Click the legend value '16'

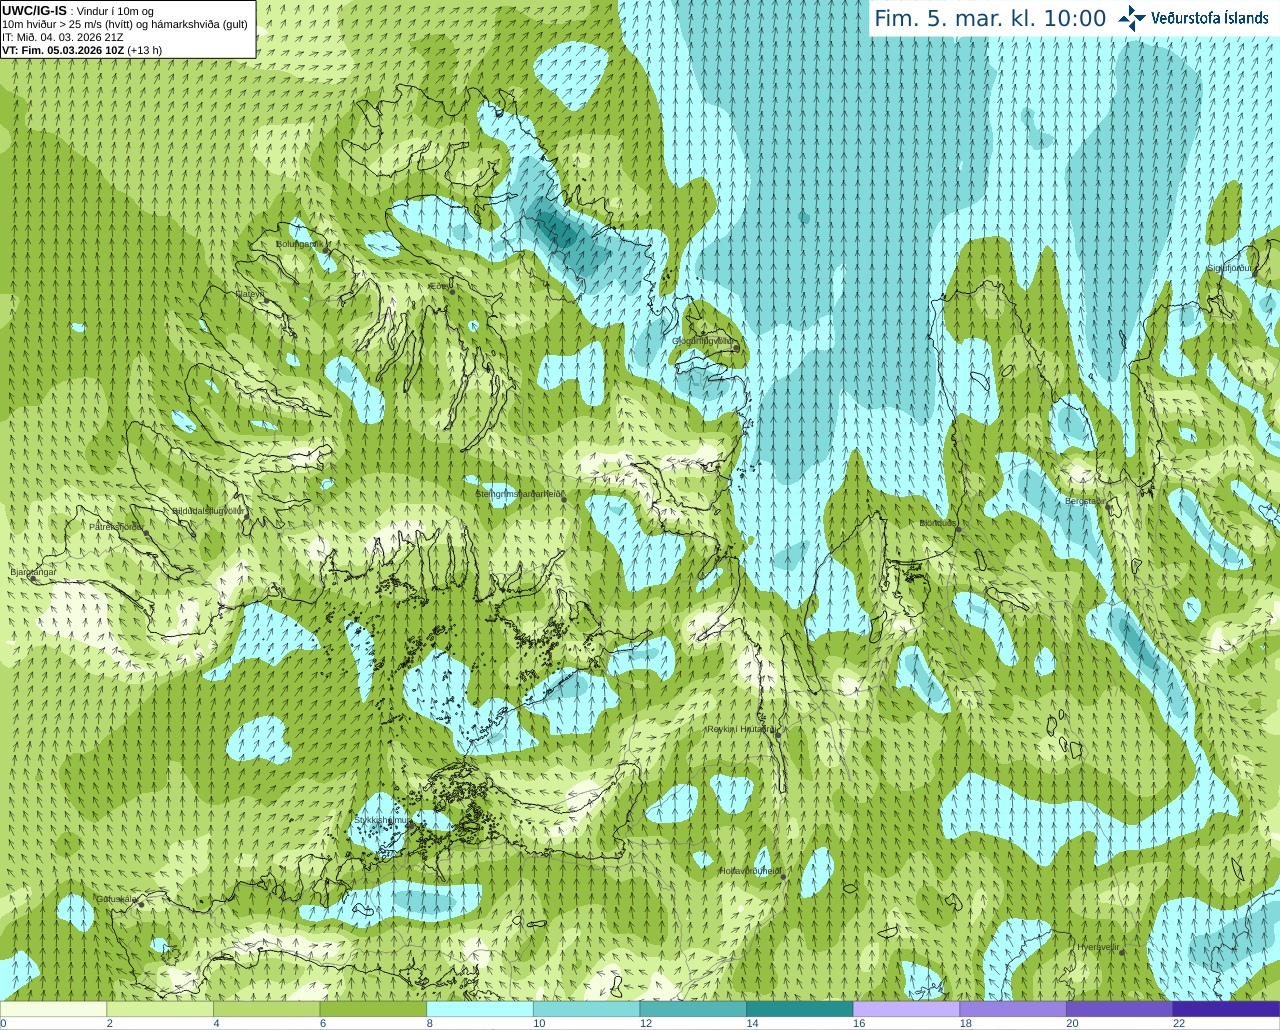coord(859,1023)
